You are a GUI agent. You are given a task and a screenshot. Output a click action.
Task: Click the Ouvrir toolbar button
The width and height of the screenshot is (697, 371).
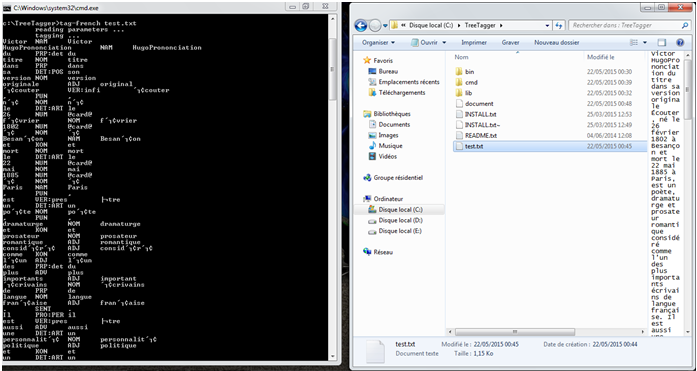[424, 43]
